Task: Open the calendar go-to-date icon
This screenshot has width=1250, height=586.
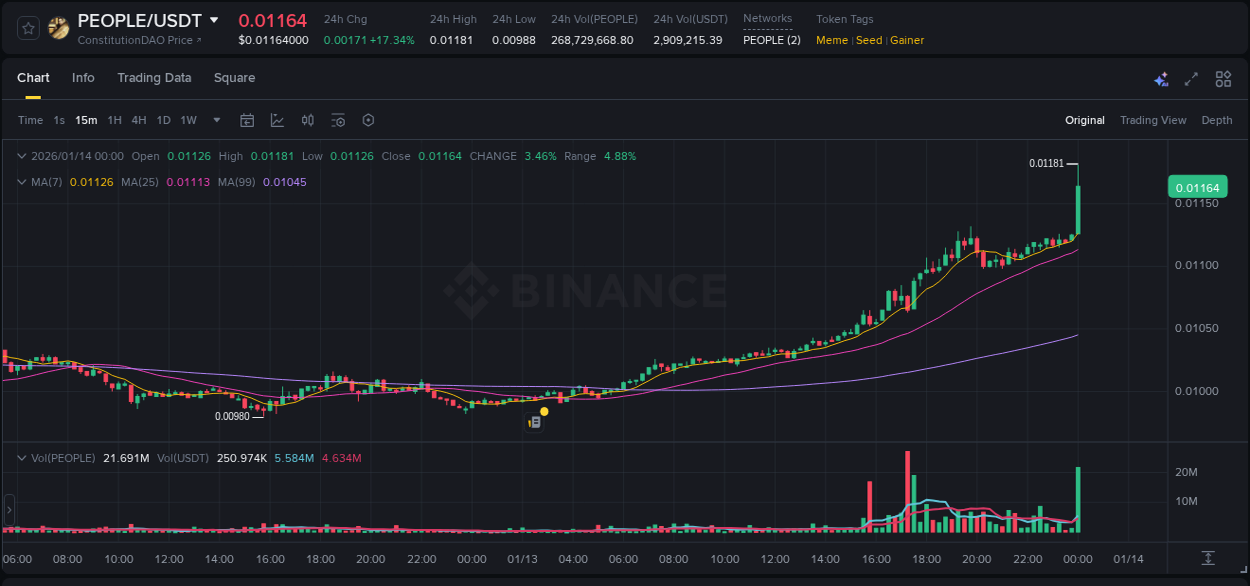Action: click(247, 120)
